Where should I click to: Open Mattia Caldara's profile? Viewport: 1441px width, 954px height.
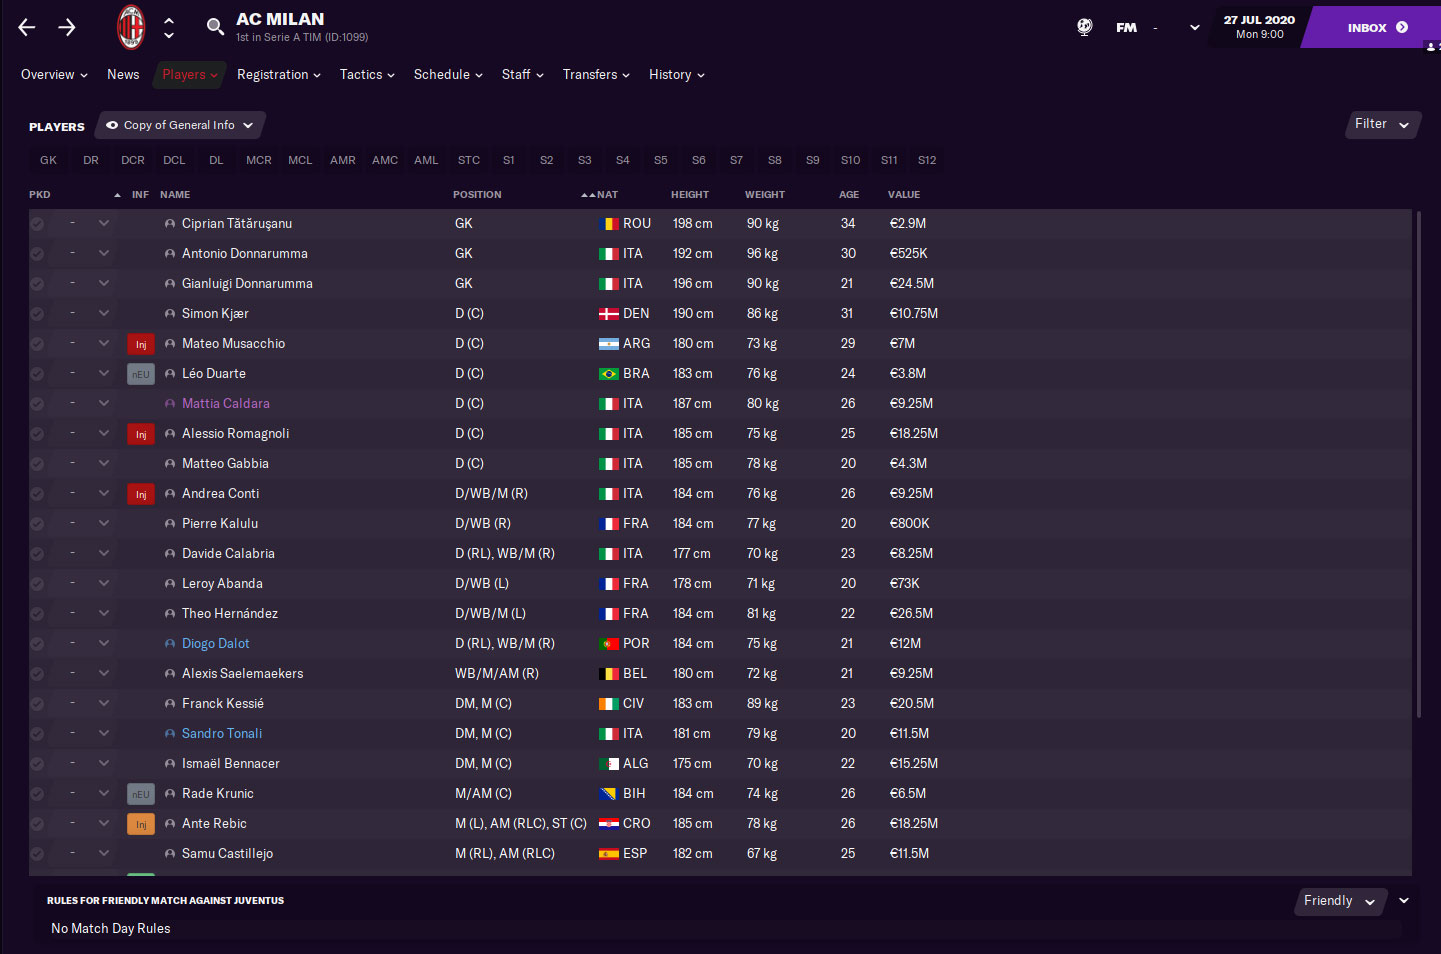coord(226,404)
